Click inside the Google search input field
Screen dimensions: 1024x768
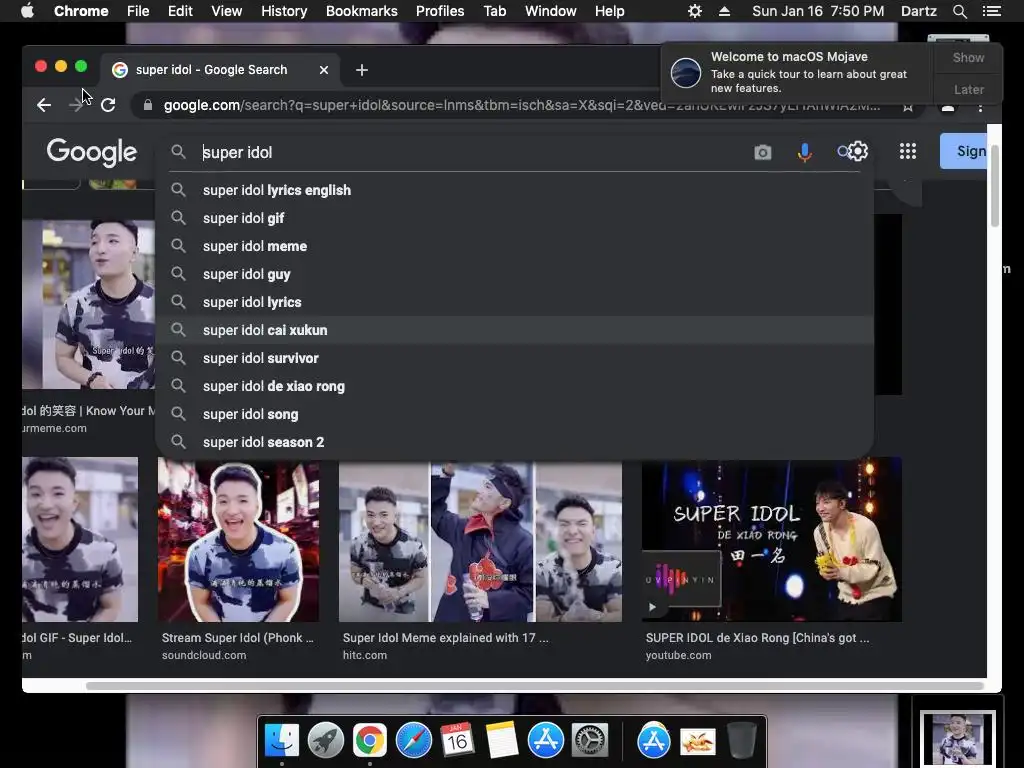pos(473,152)
